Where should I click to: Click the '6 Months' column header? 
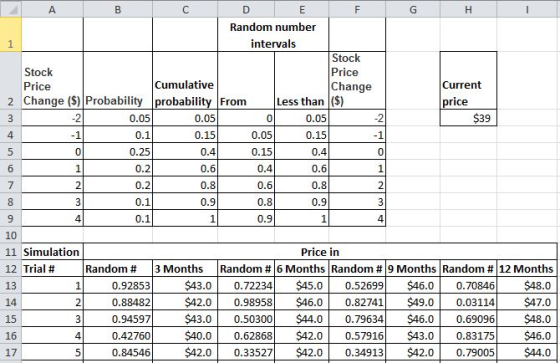click(302, 269)
